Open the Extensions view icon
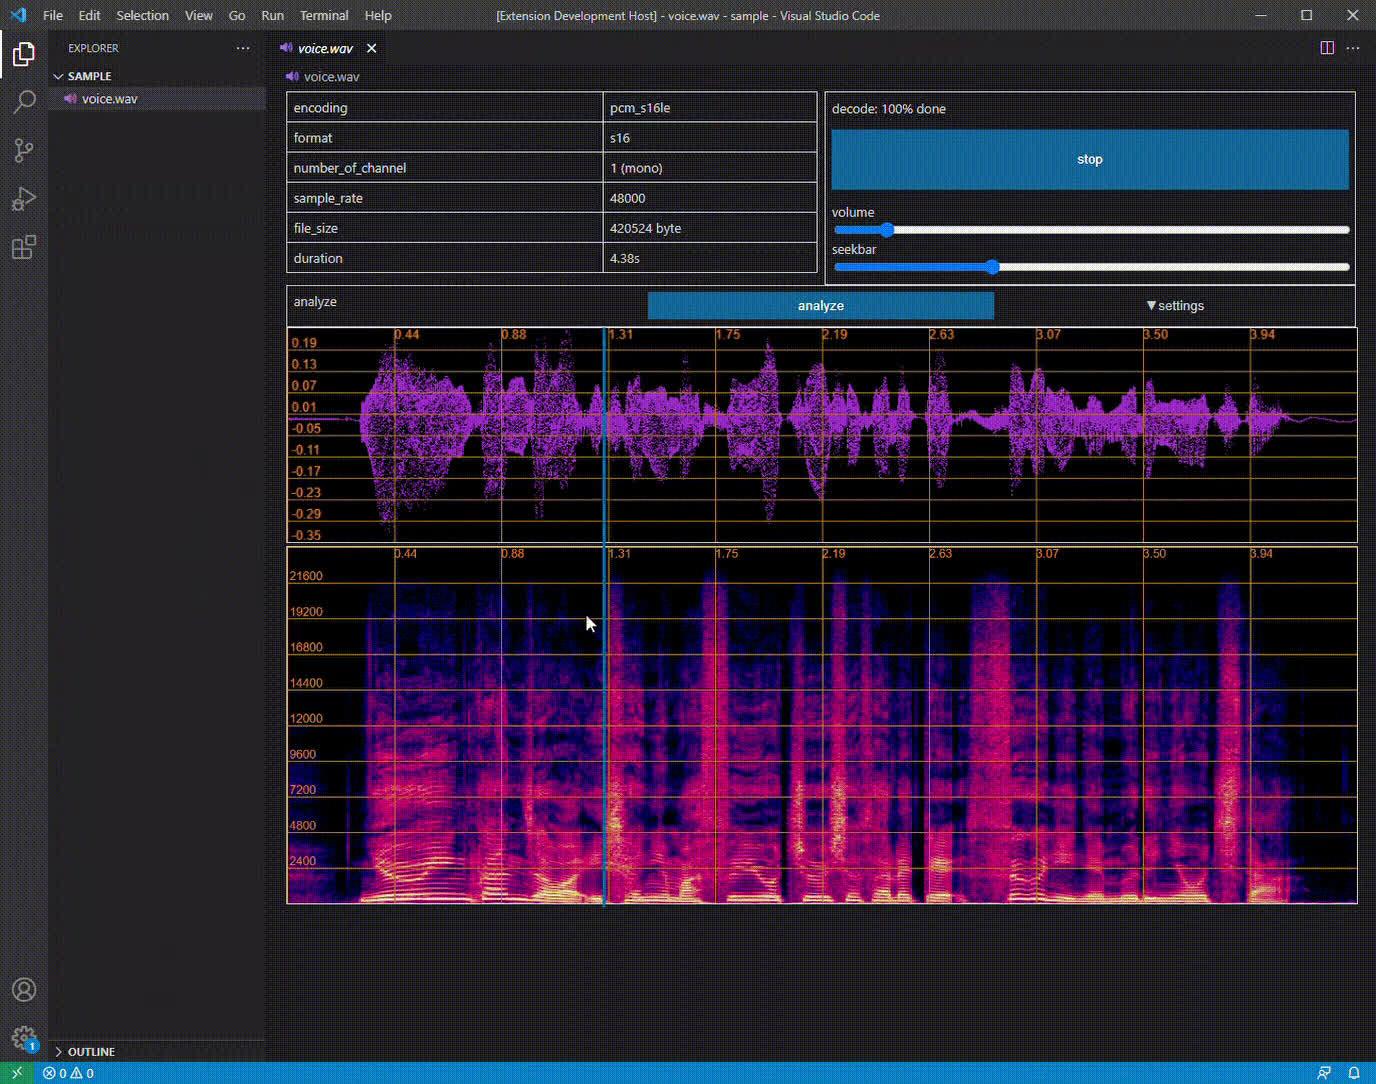The height and width of the screenshot is (1084, 1376). coord(24,247)
